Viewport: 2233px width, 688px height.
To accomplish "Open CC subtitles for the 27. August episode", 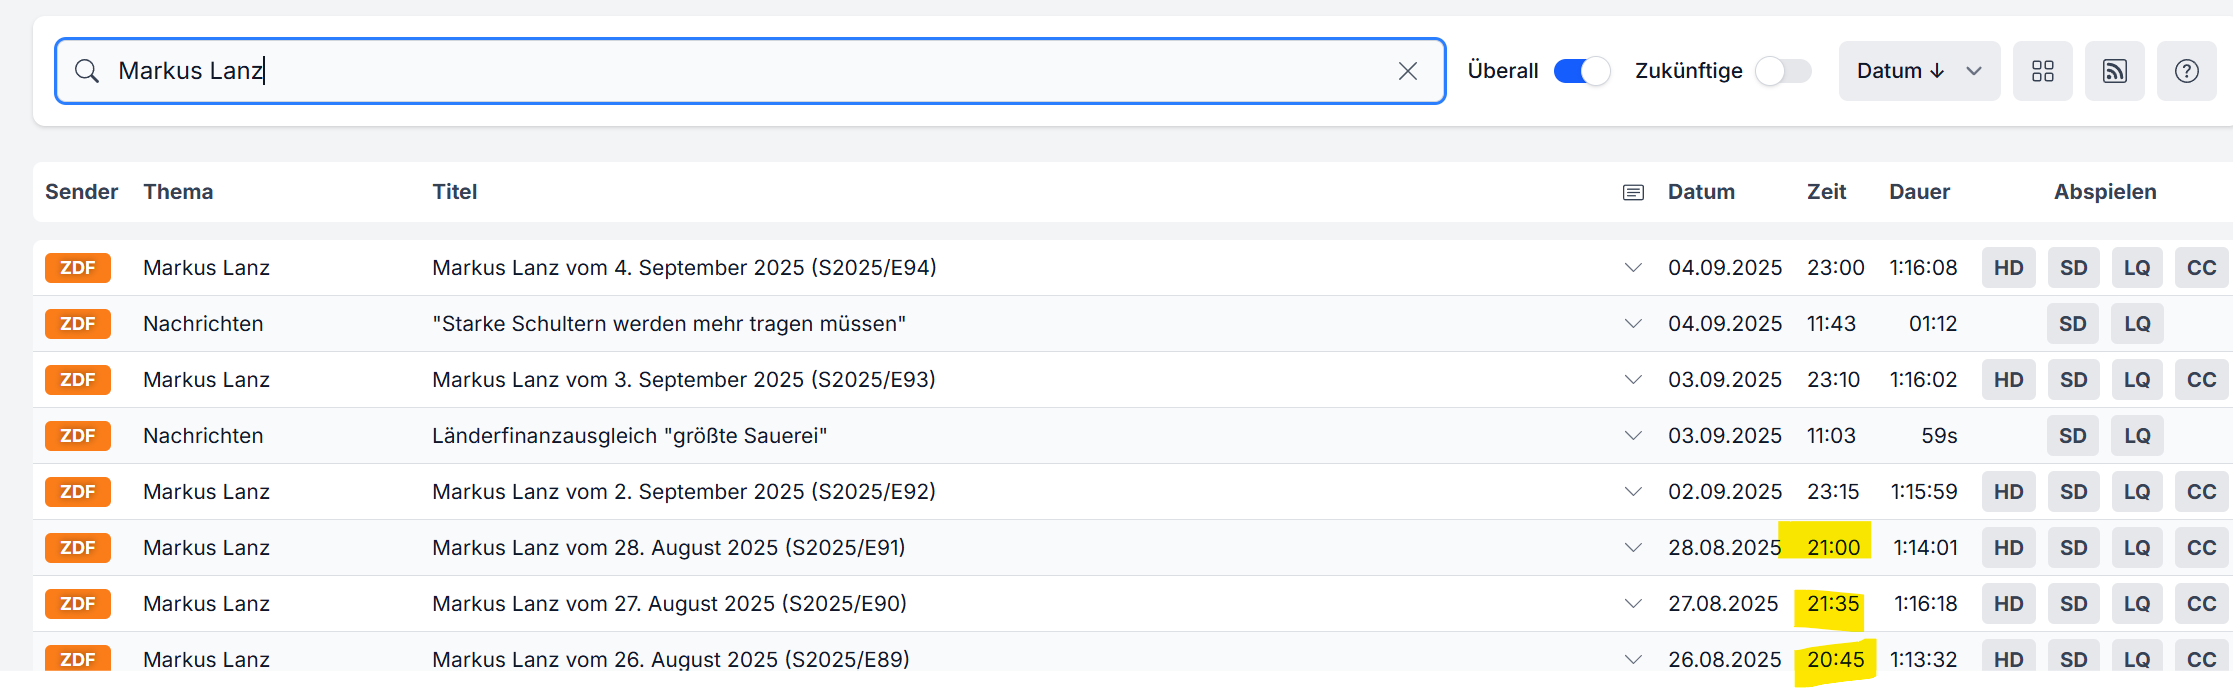I will pos(2202,604).
